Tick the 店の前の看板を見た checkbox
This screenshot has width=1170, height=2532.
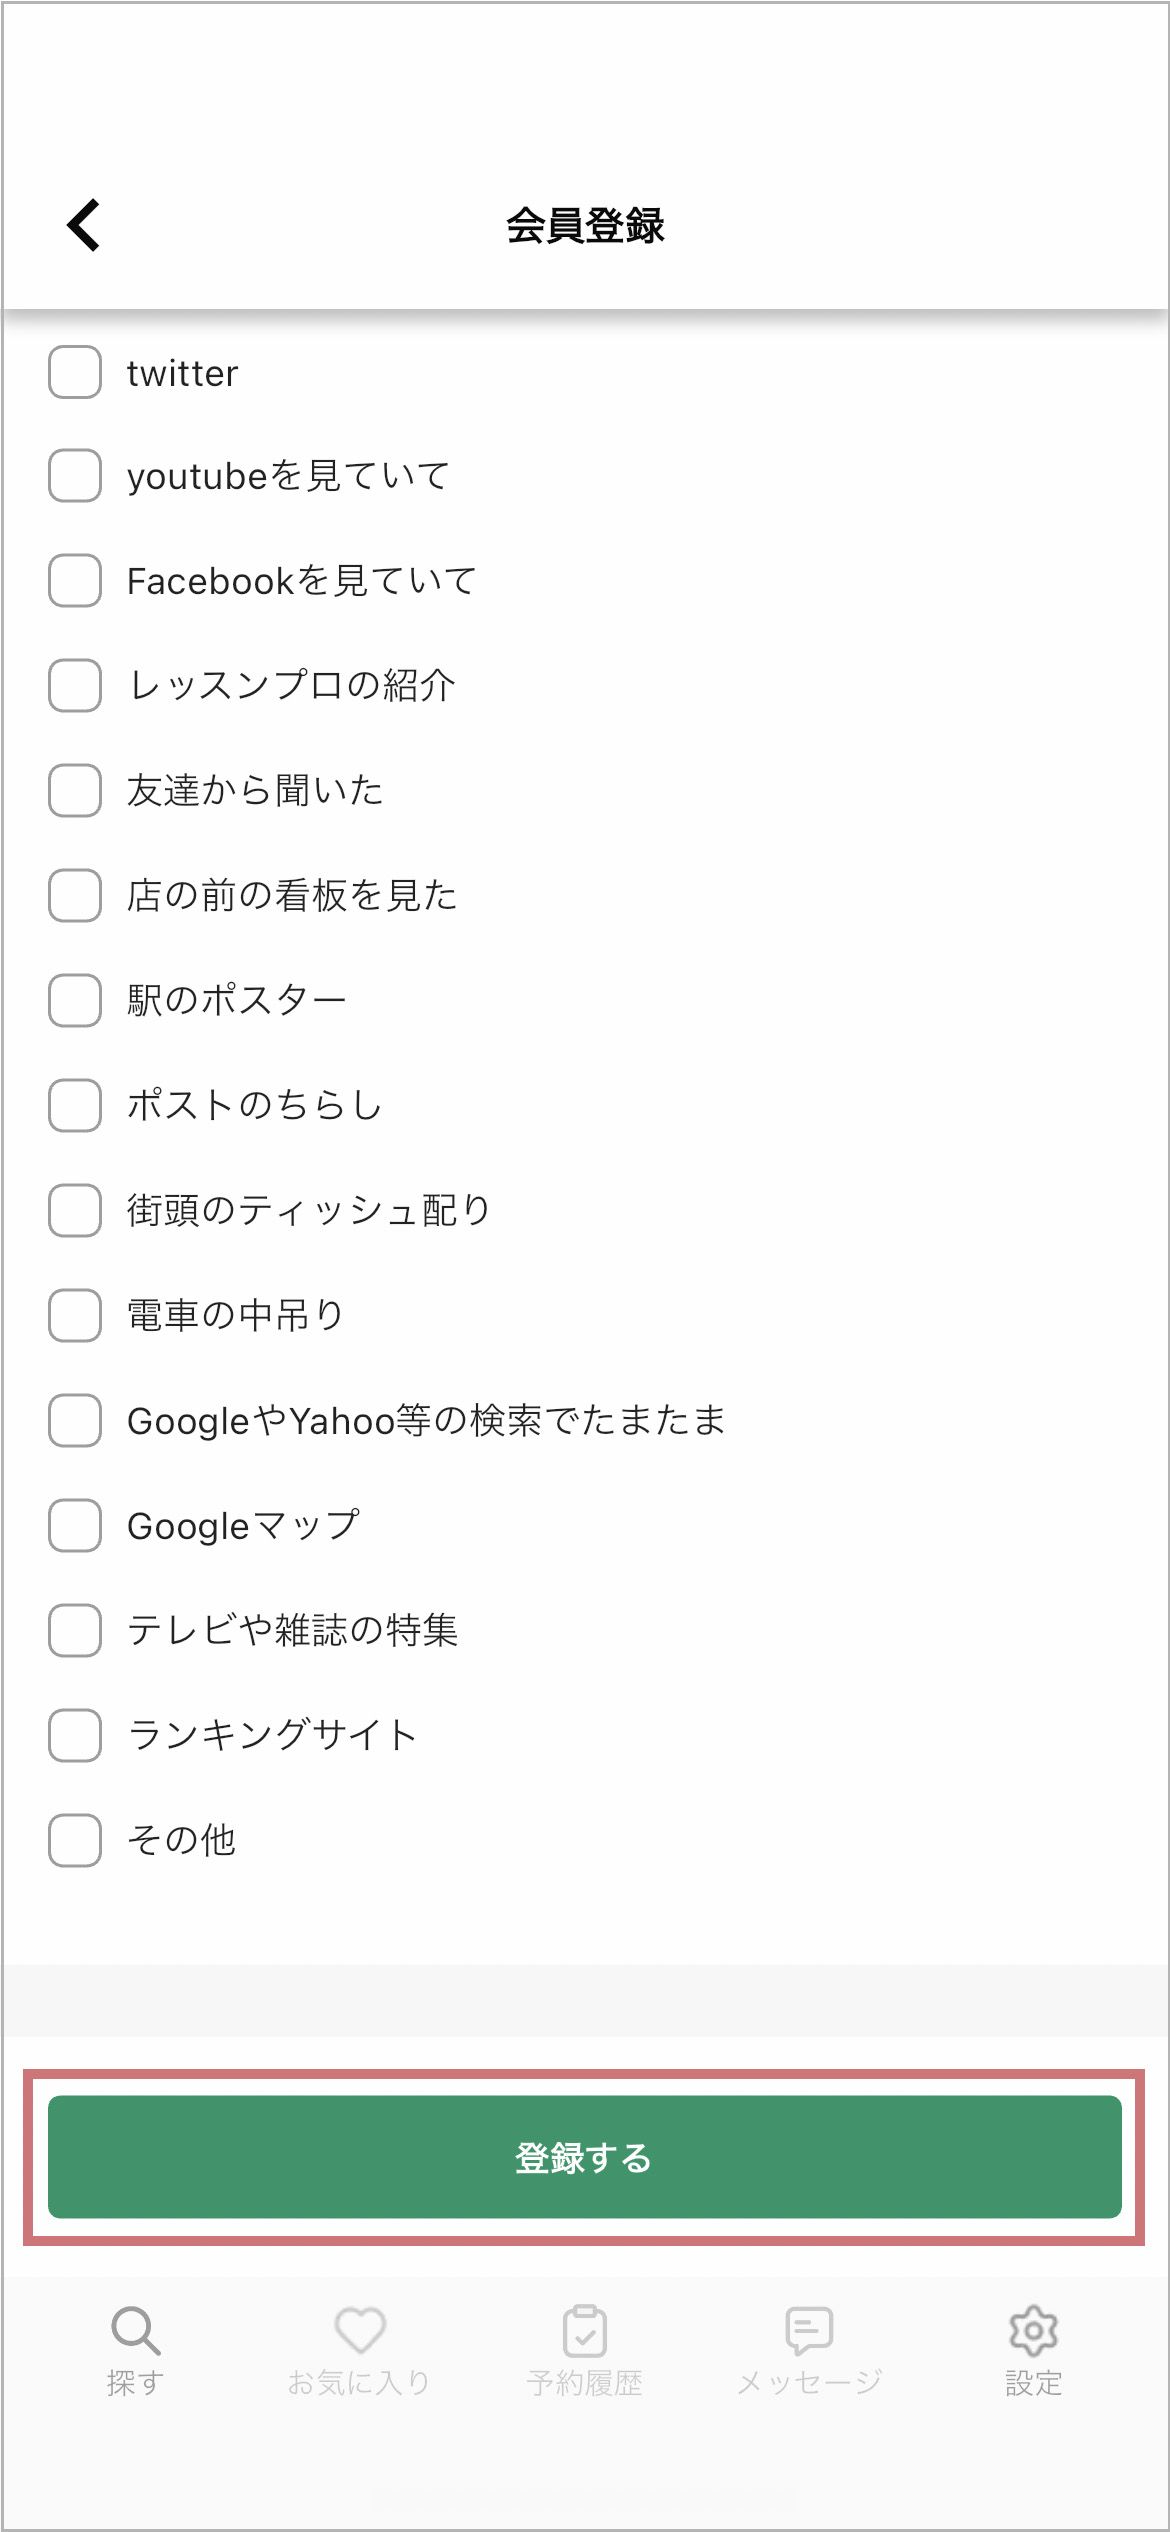tap(75, 896)
